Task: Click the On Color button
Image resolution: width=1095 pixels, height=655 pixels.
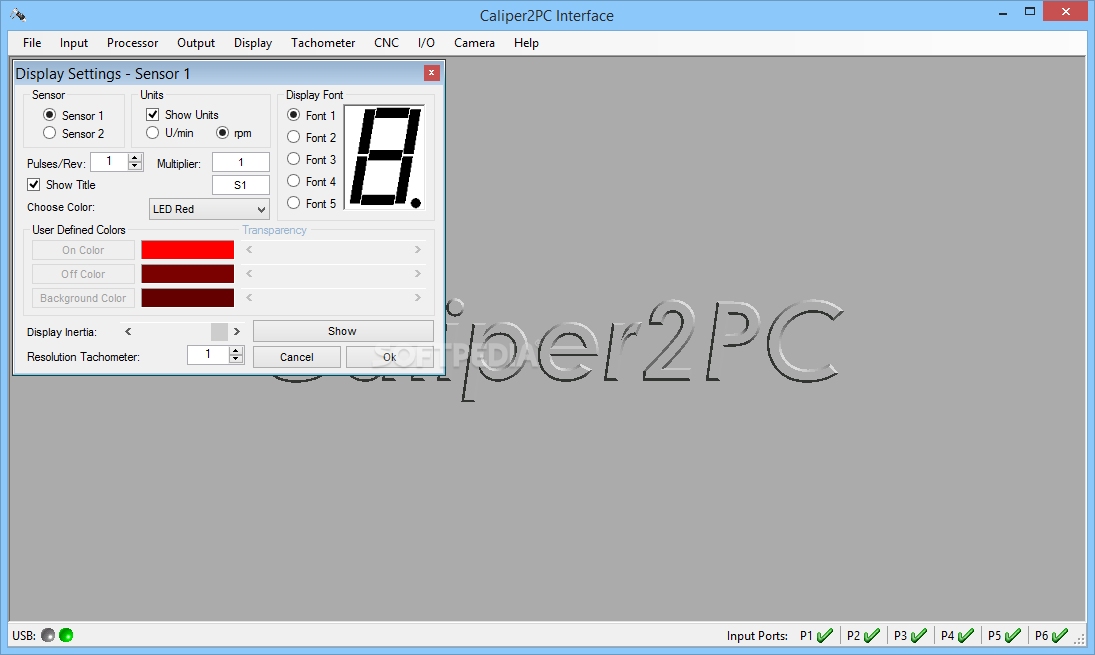Action: pos(83,250)
